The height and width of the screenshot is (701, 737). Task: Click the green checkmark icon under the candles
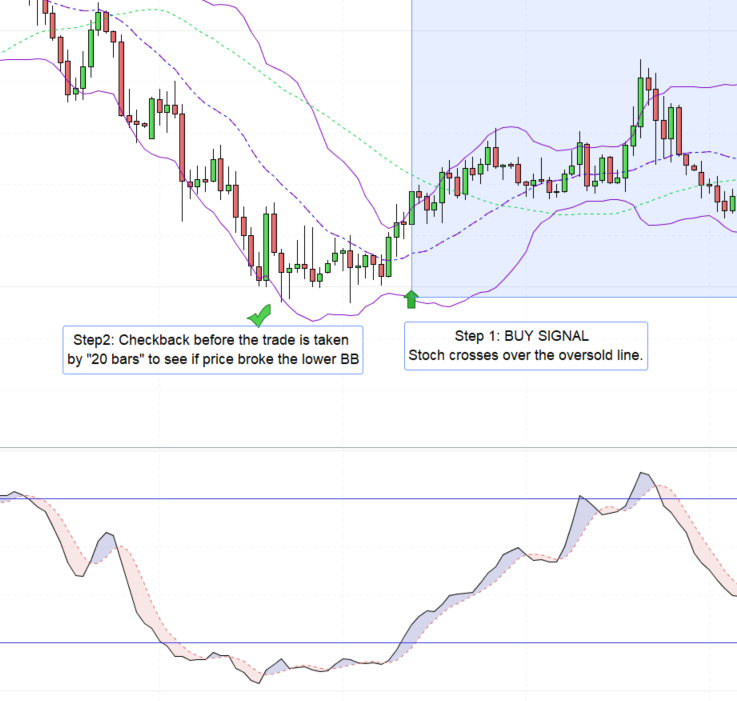[259, 315]
